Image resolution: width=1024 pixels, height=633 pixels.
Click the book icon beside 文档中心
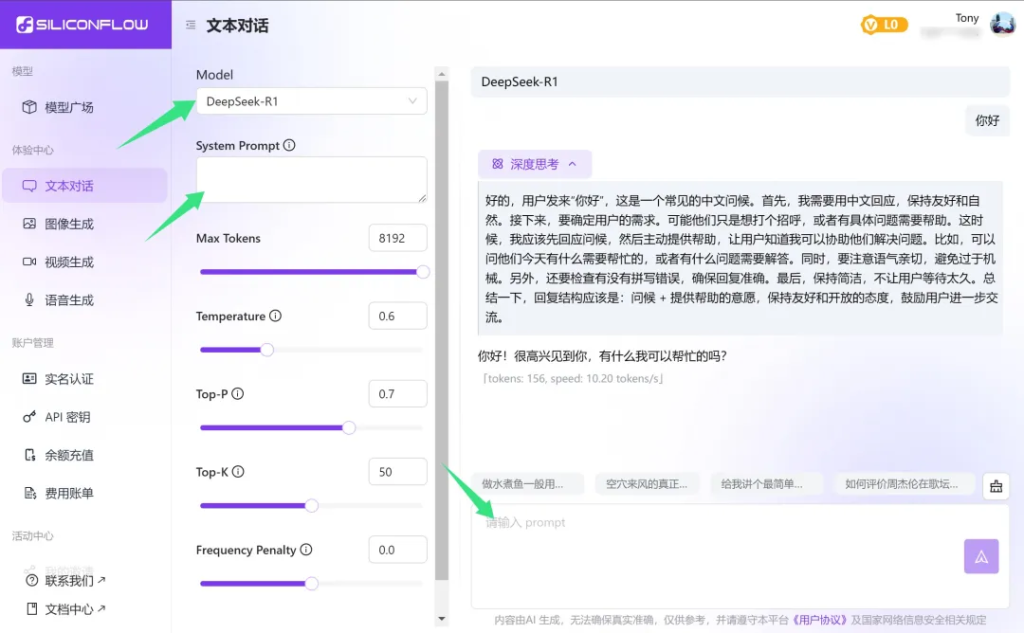31,609
